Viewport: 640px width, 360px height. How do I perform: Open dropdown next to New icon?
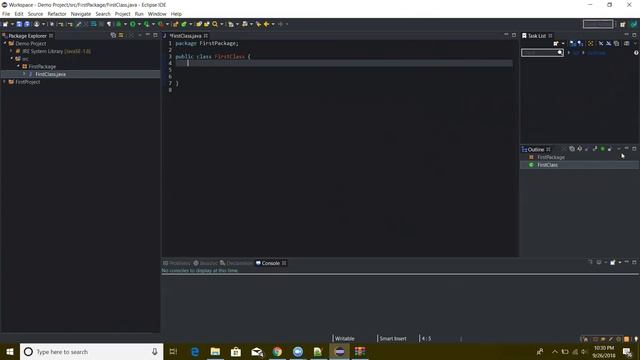point(12,24)
